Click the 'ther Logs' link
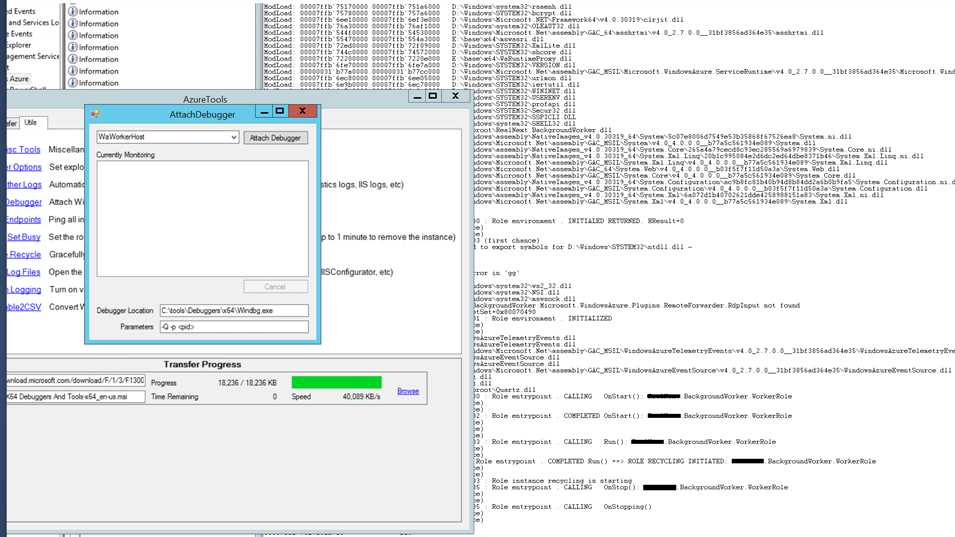This screenshot has height=537, width=955. pos(24,185)
